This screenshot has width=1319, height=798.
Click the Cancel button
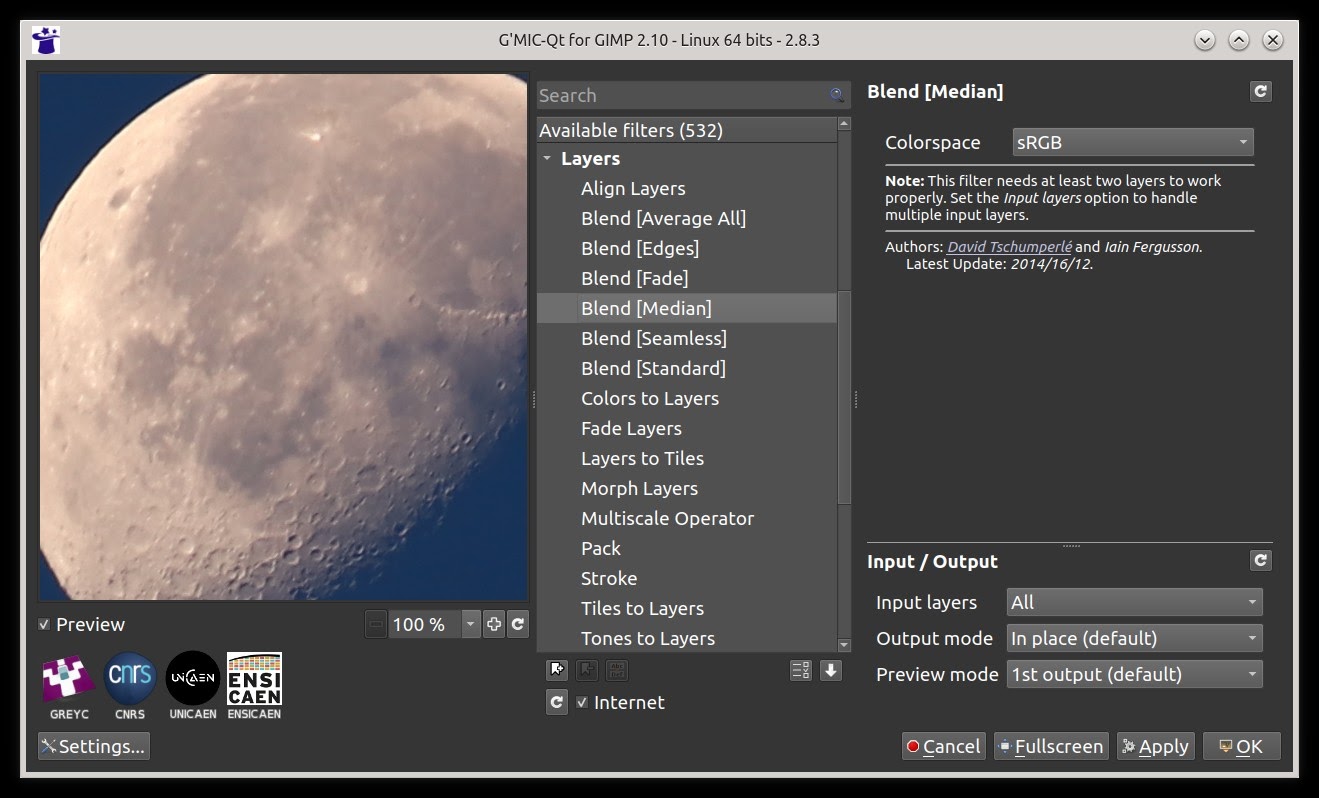pos(943,746)
